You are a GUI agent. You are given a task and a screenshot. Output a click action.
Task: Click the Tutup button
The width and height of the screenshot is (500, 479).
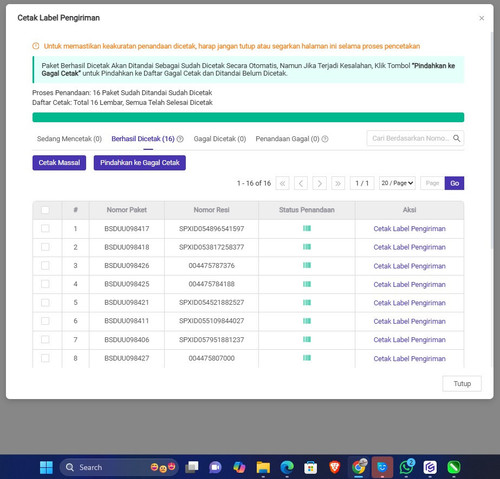click(462, 384)
